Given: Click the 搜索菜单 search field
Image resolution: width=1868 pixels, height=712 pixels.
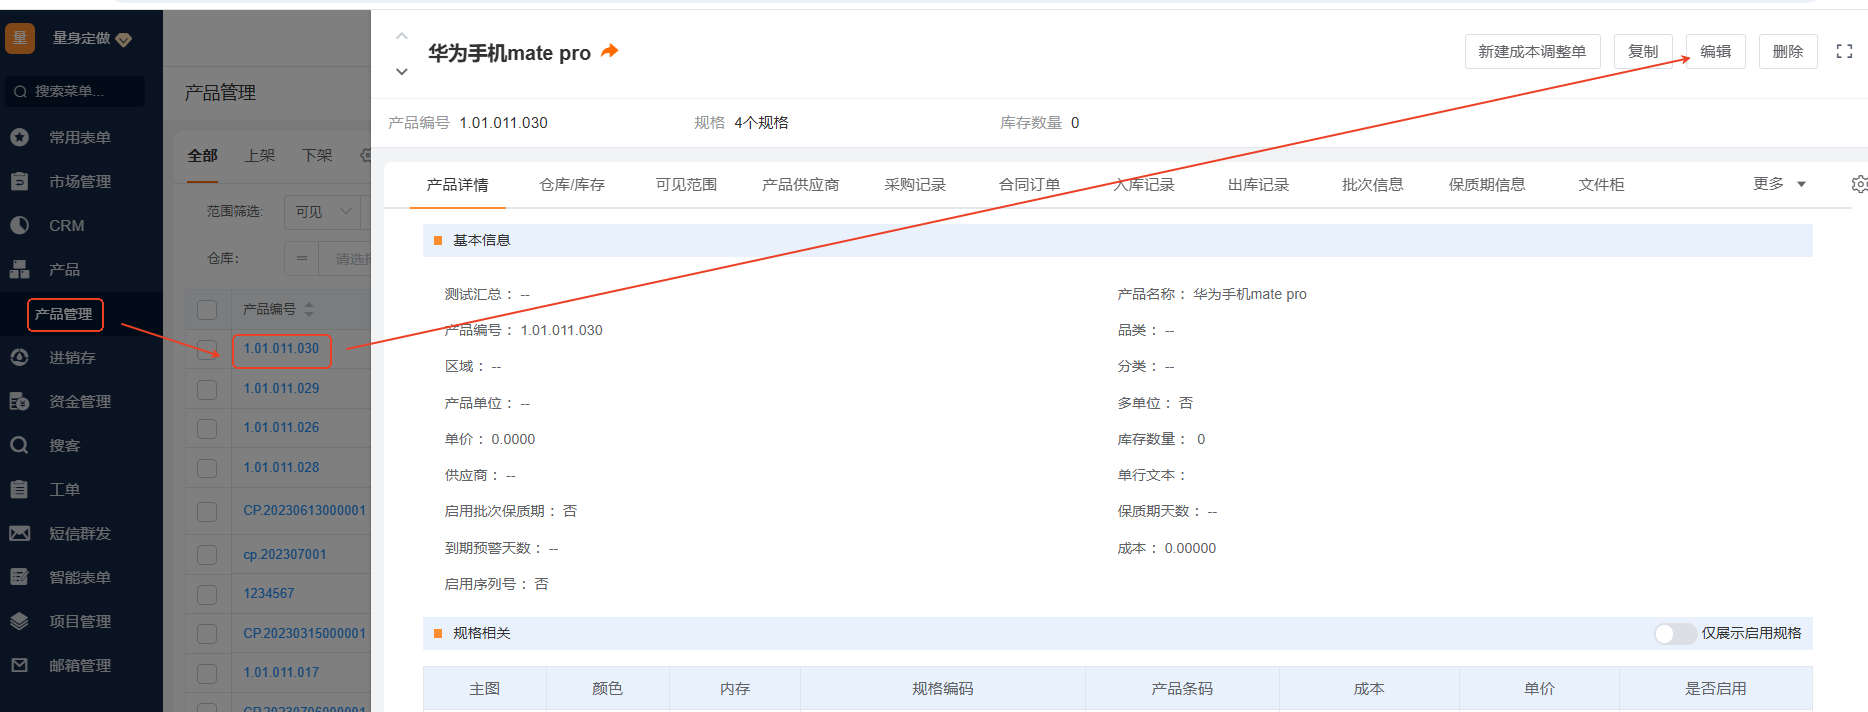Looking at the screenshot, I should point(76,92).
